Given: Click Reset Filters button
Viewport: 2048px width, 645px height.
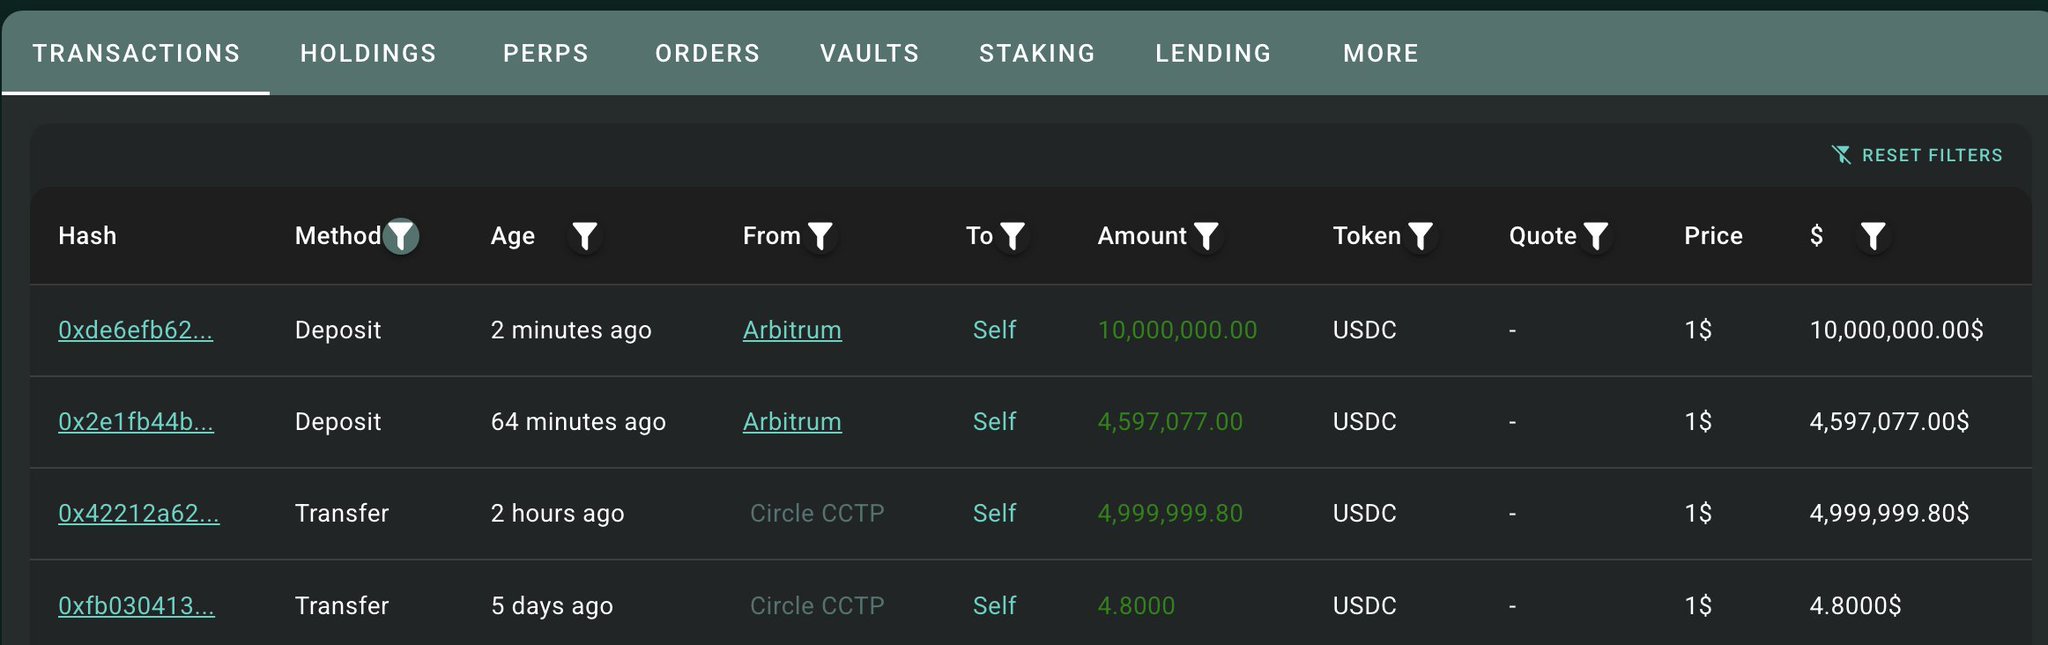Looking at the screenshot, I should pos(1917,155).
